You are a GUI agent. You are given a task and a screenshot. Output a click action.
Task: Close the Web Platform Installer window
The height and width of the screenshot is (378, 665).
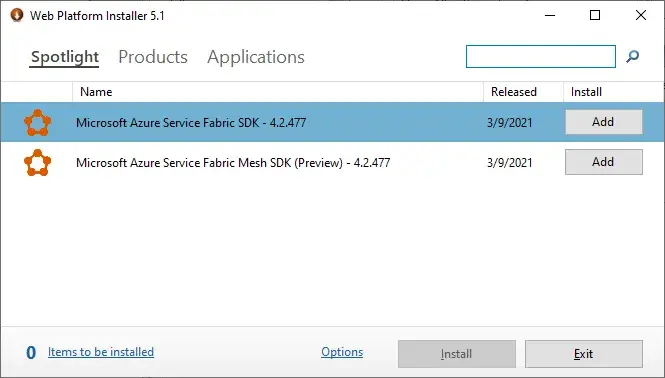(641, 15)
